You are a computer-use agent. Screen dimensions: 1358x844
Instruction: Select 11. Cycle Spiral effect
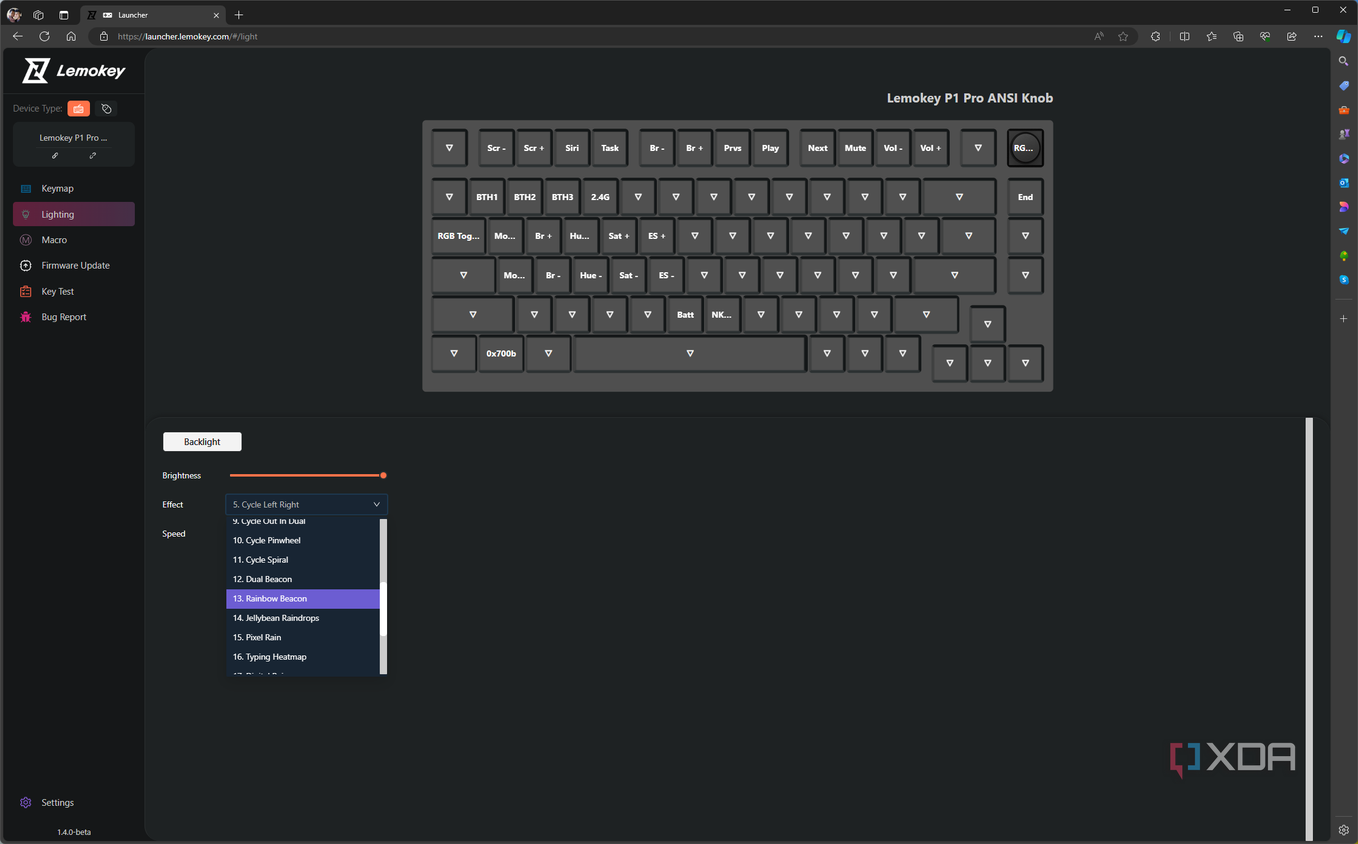coord(303,560)
